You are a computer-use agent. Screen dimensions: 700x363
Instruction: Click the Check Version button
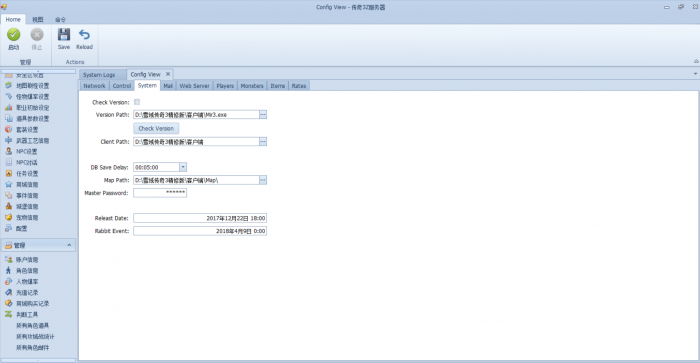pyautogui.click(x=156, y=128)
